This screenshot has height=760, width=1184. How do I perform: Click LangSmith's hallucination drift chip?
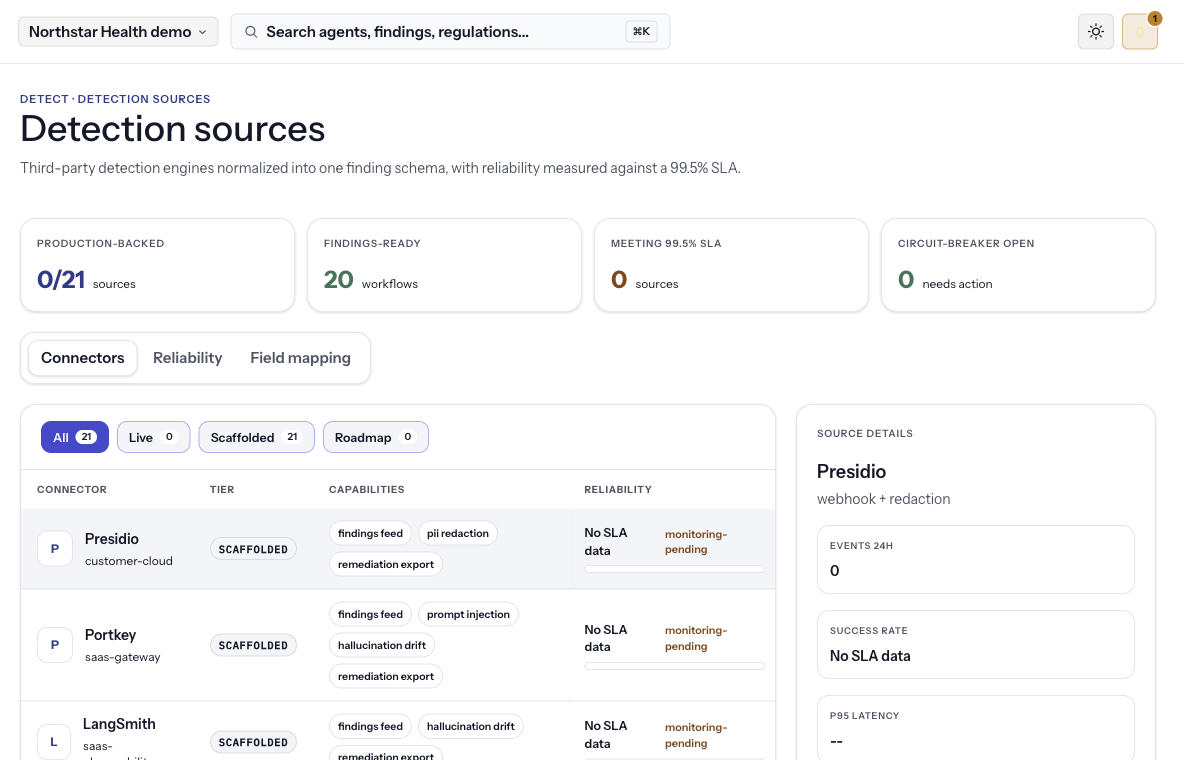point(470,726)
